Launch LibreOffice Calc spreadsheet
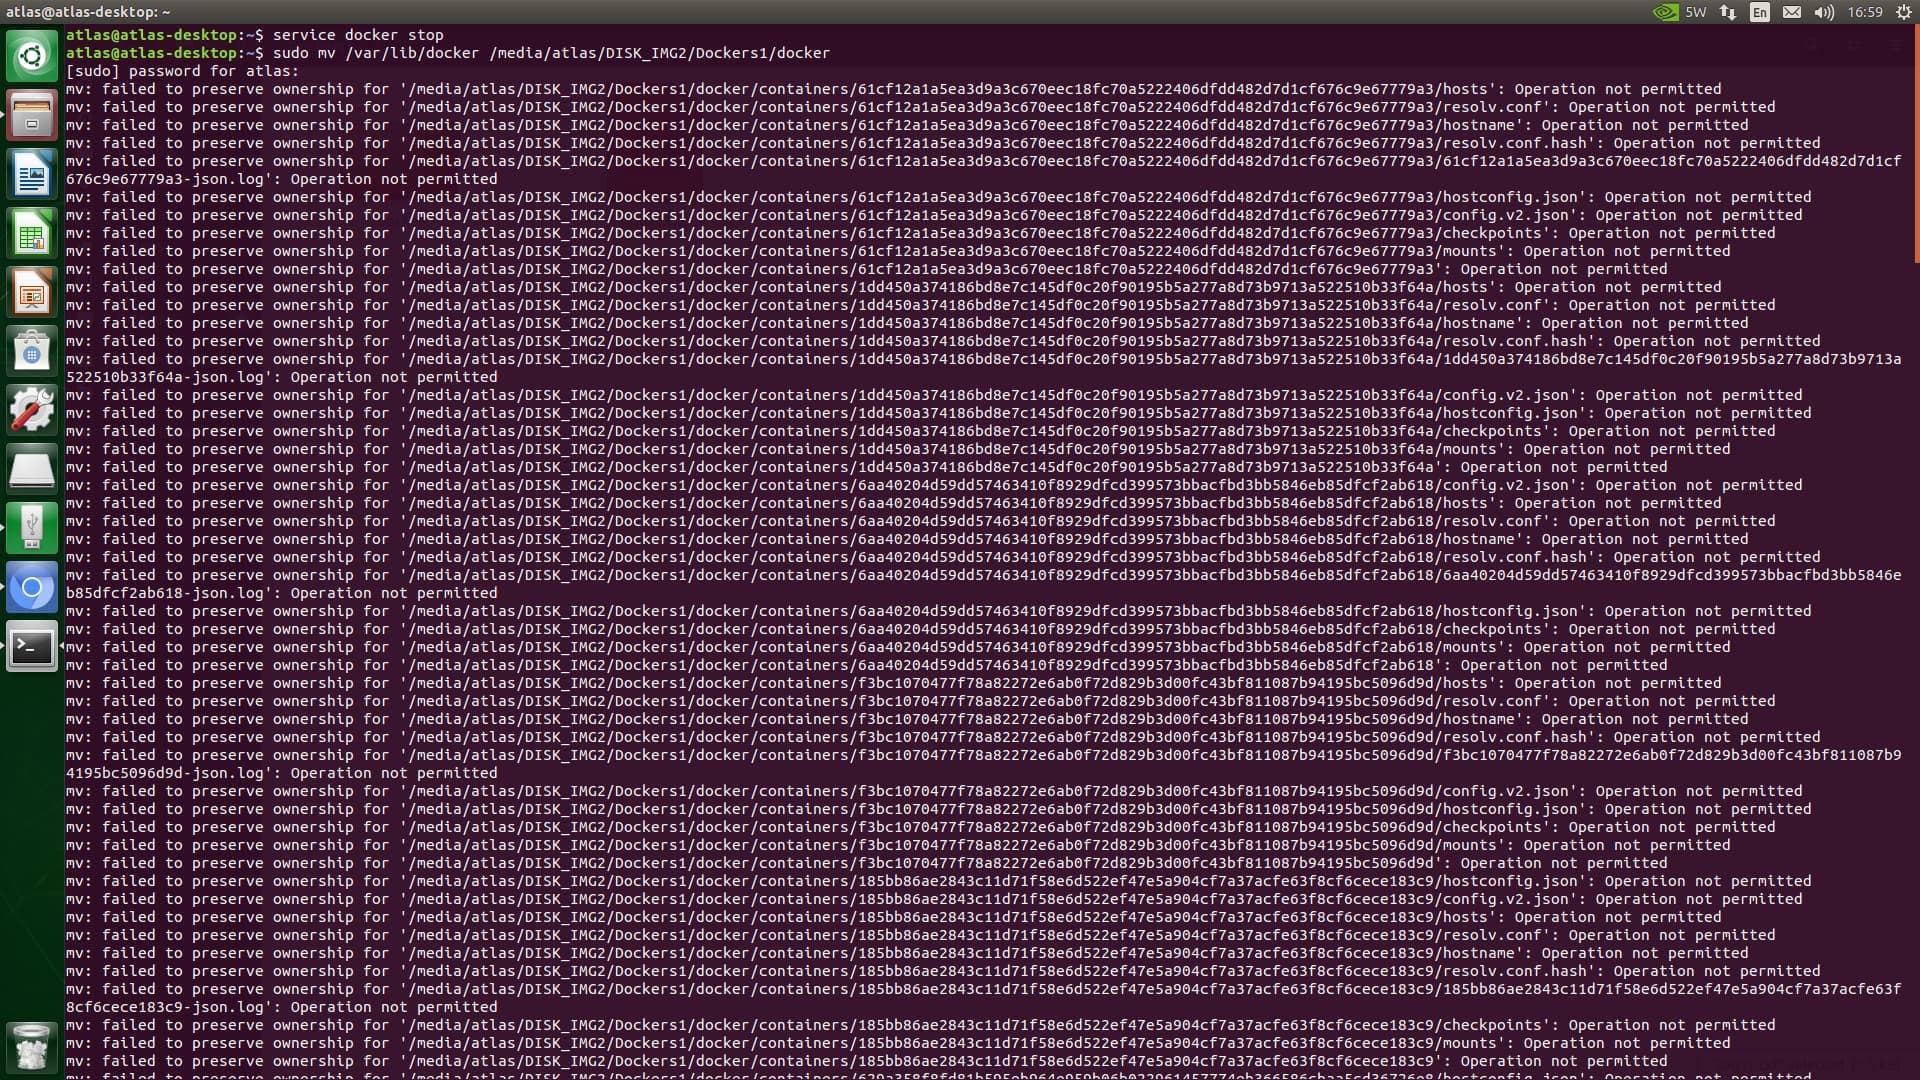This screenshot has width=1920, height=1080. click(x=31, y=233)
